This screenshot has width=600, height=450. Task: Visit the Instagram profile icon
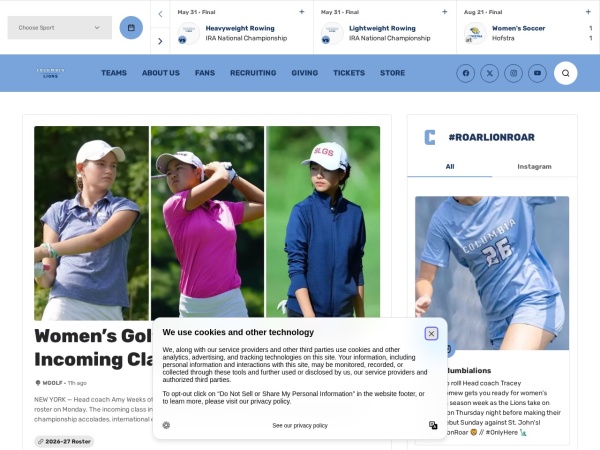click(514, 73)
